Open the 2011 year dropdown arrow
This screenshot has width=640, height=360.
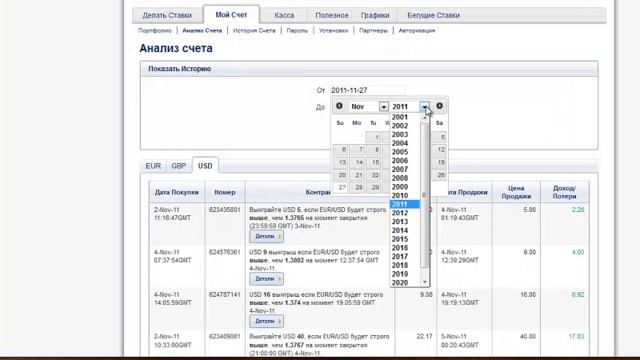click(425, 107)
